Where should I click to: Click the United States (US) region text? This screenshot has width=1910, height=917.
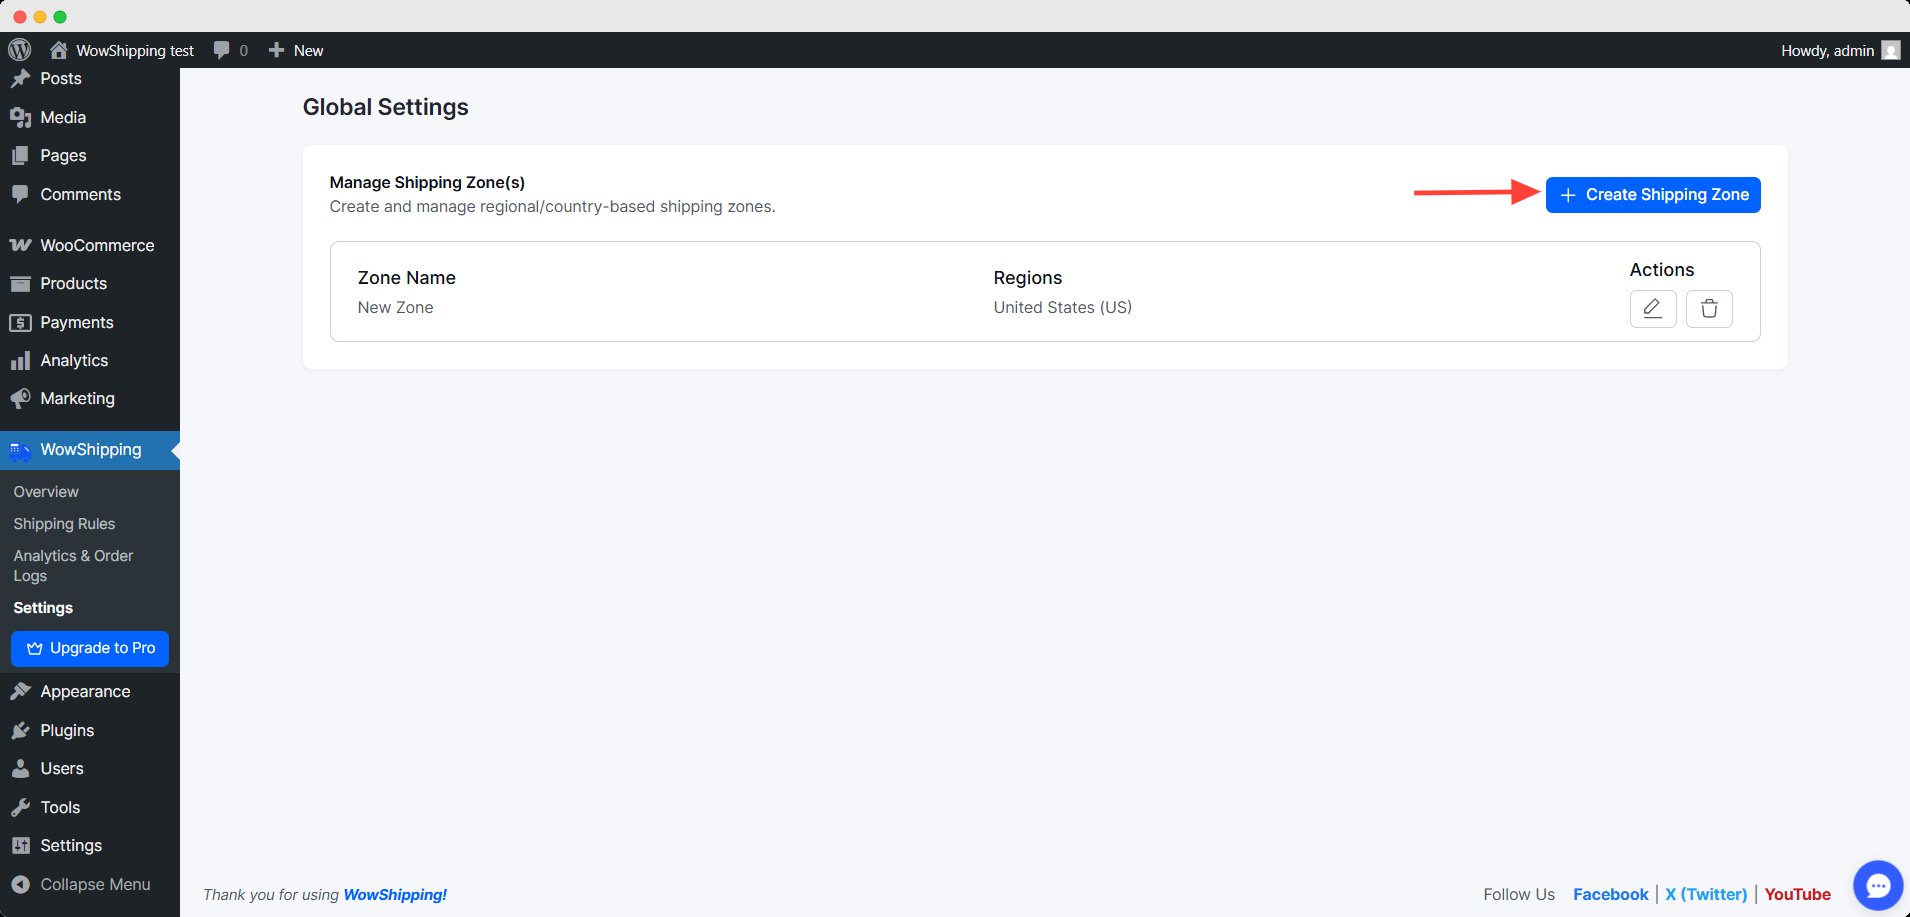1062,307
